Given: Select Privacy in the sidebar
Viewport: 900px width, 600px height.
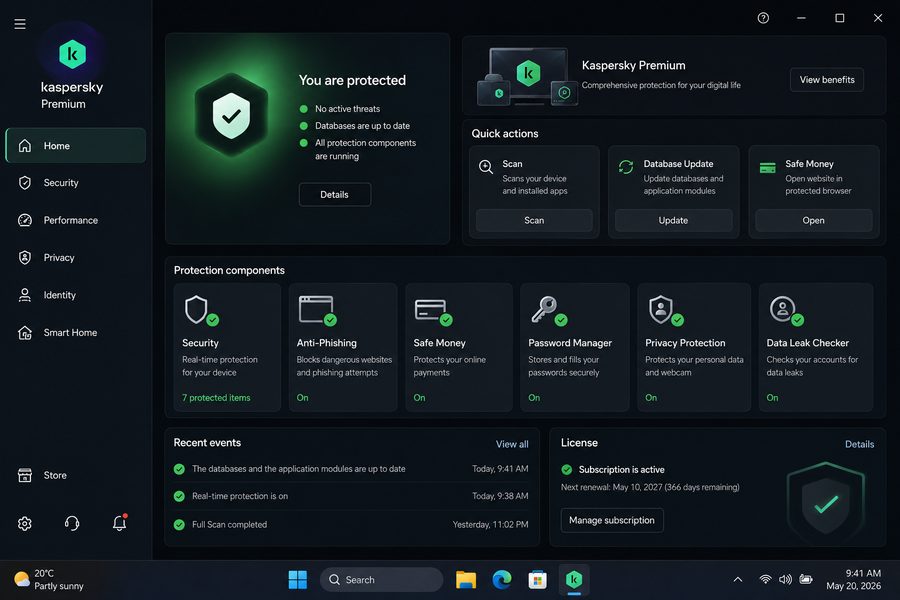Looking at the screenshot, I should [x=76, y=257].
